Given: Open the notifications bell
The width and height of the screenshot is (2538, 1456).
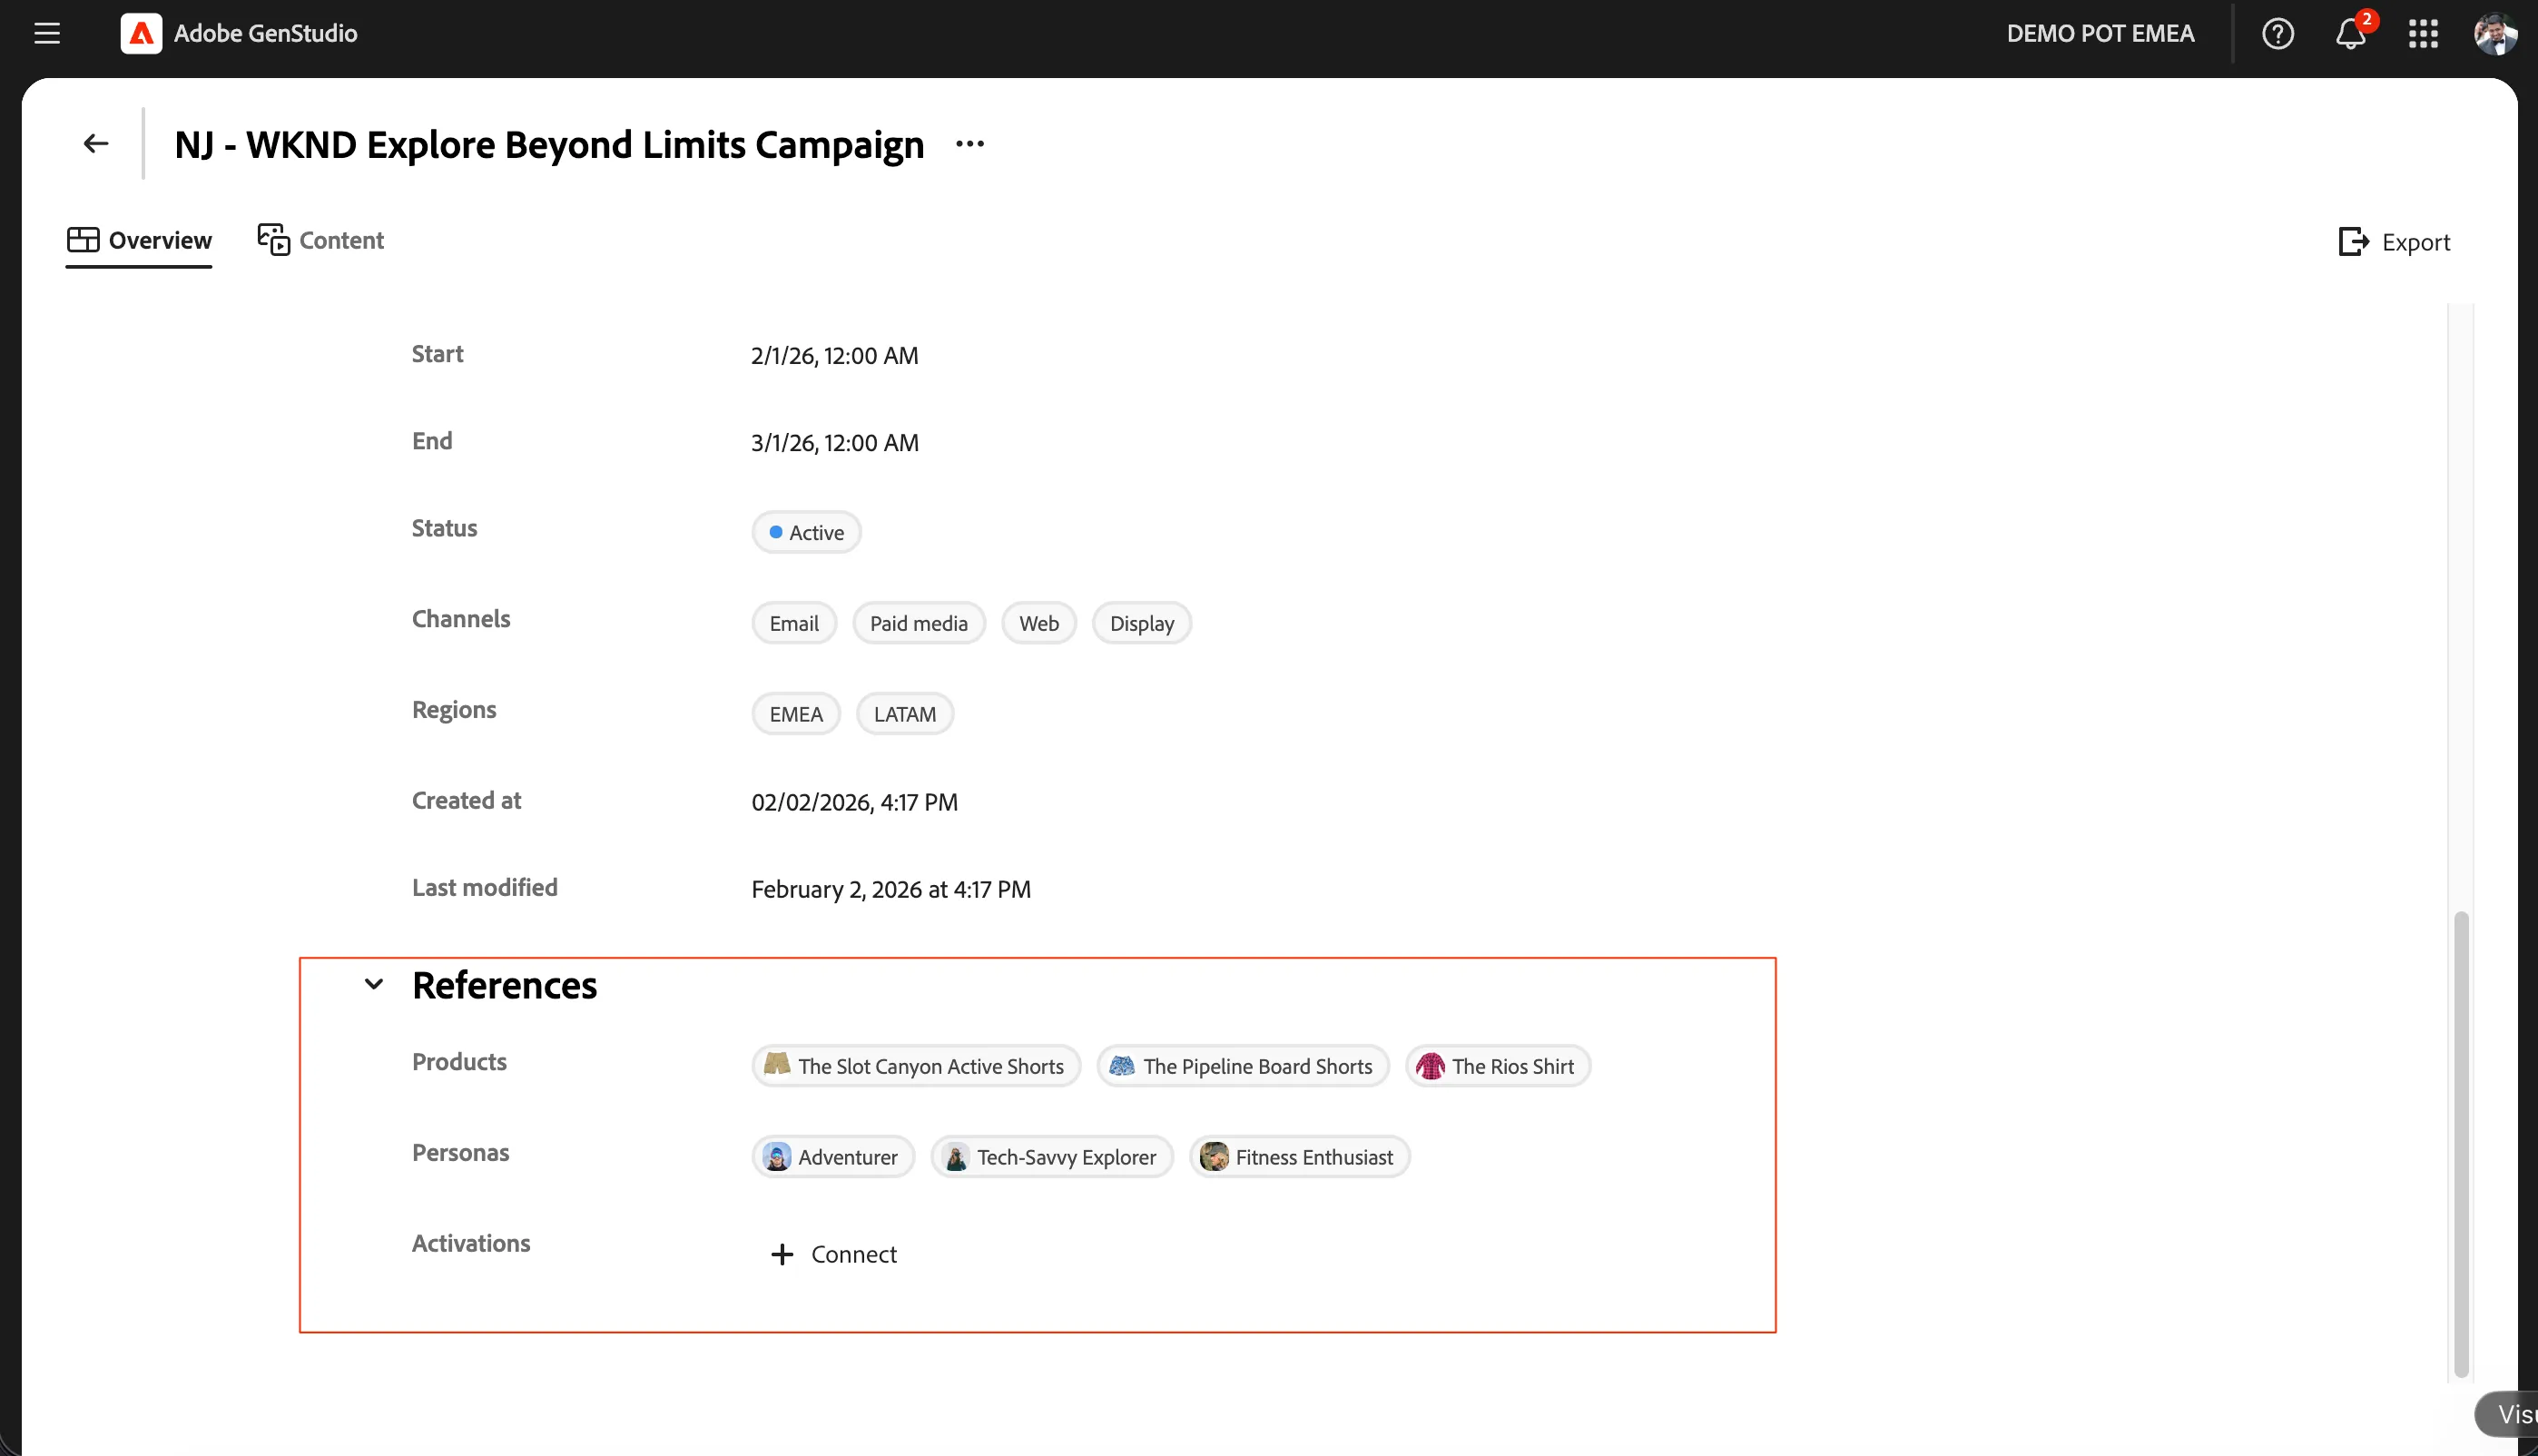Looking at the screenshot, I should click(x=2350, y=33).
